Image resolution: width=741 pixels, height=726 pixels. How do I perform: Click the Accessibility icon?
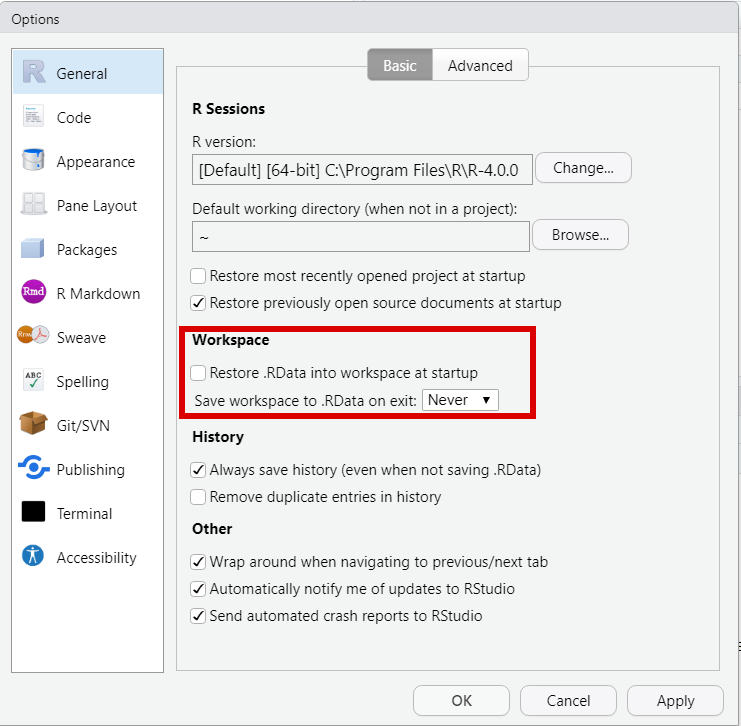click(x=34, y=557)
